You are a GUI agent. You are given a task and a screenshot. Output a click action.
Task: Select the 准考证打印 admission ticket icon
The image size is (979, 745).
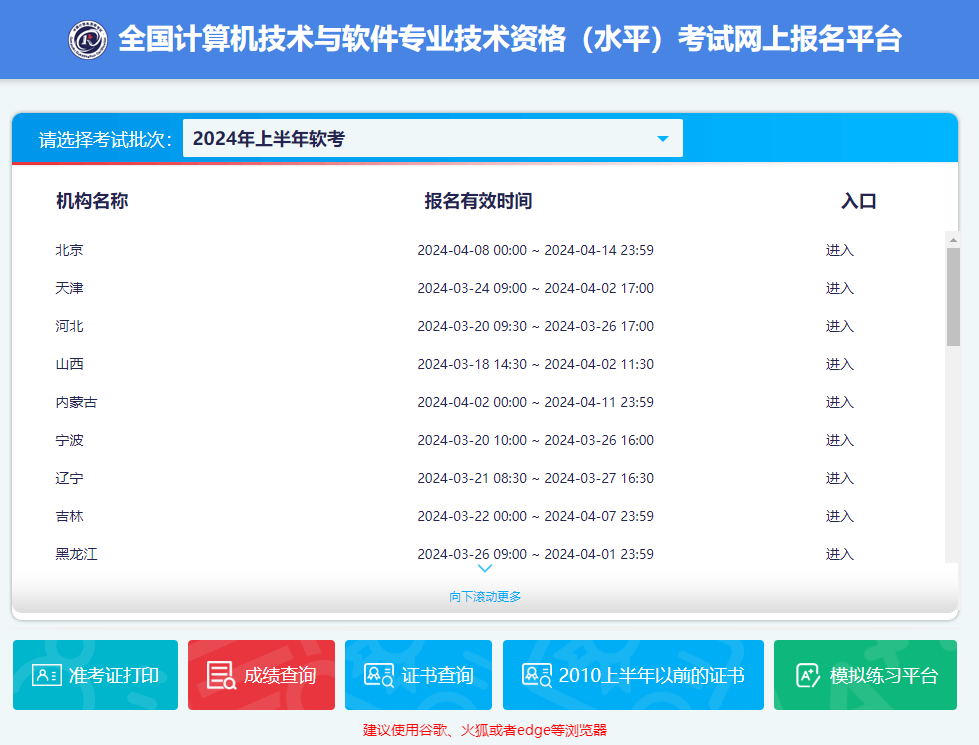pos(45,675)
